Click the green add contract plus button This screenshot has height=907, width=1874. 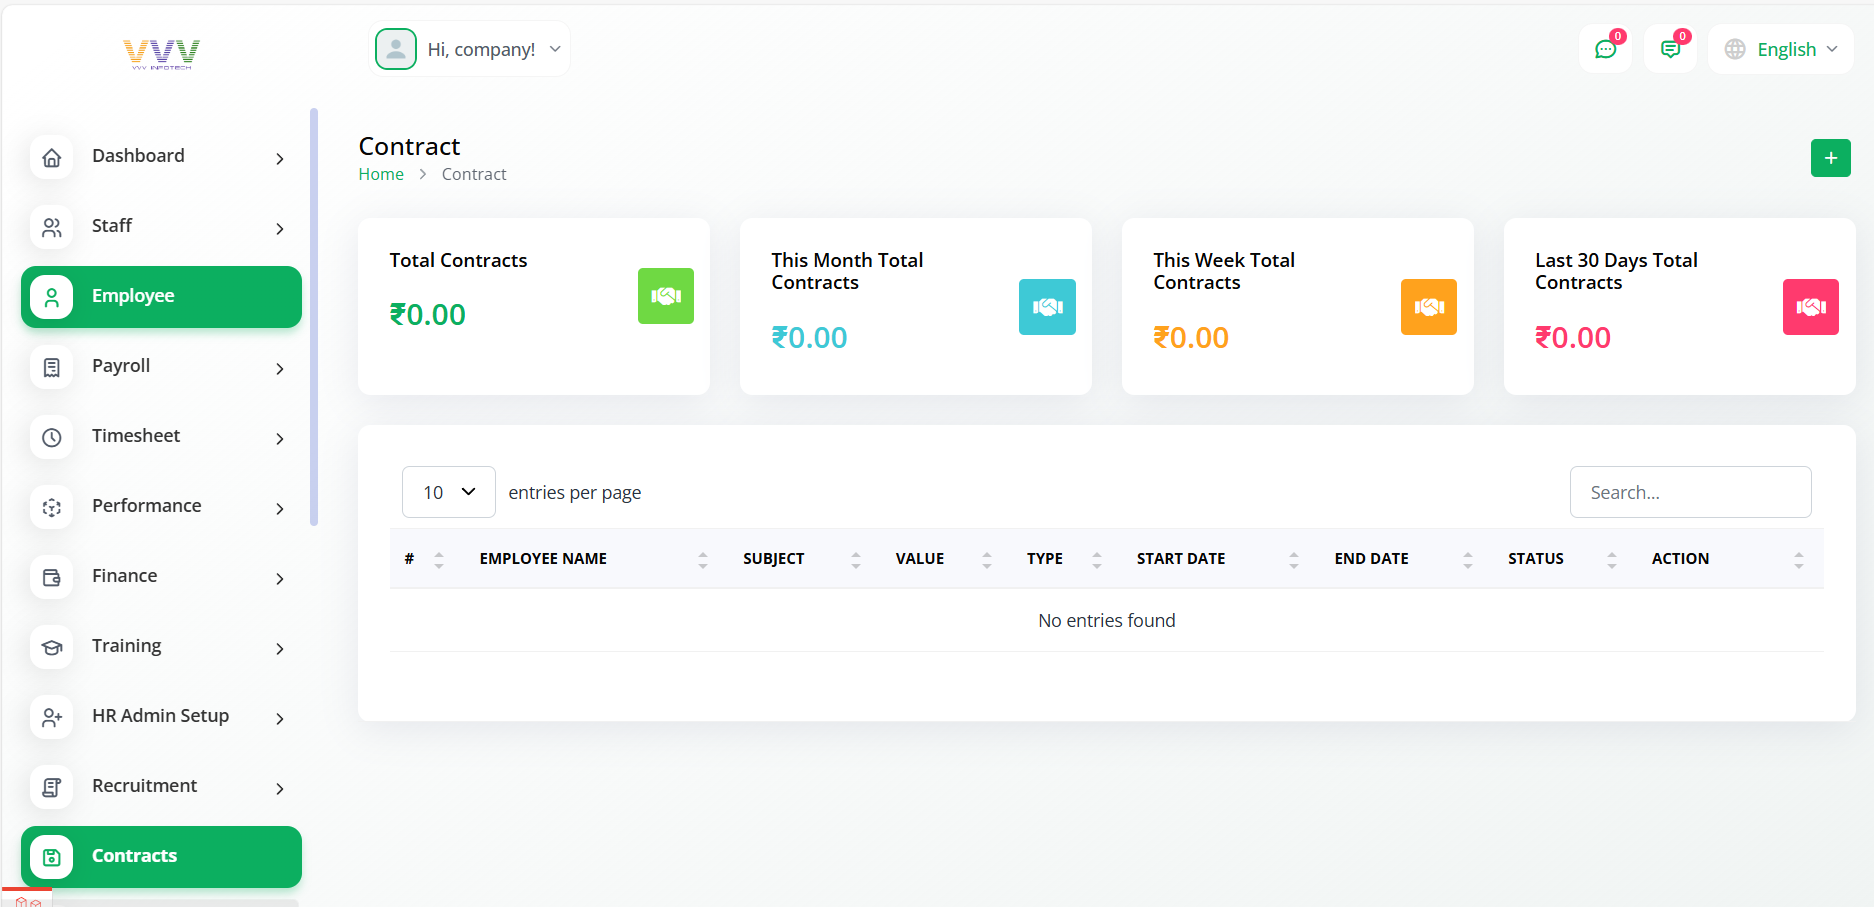[x=1830, y=158]
